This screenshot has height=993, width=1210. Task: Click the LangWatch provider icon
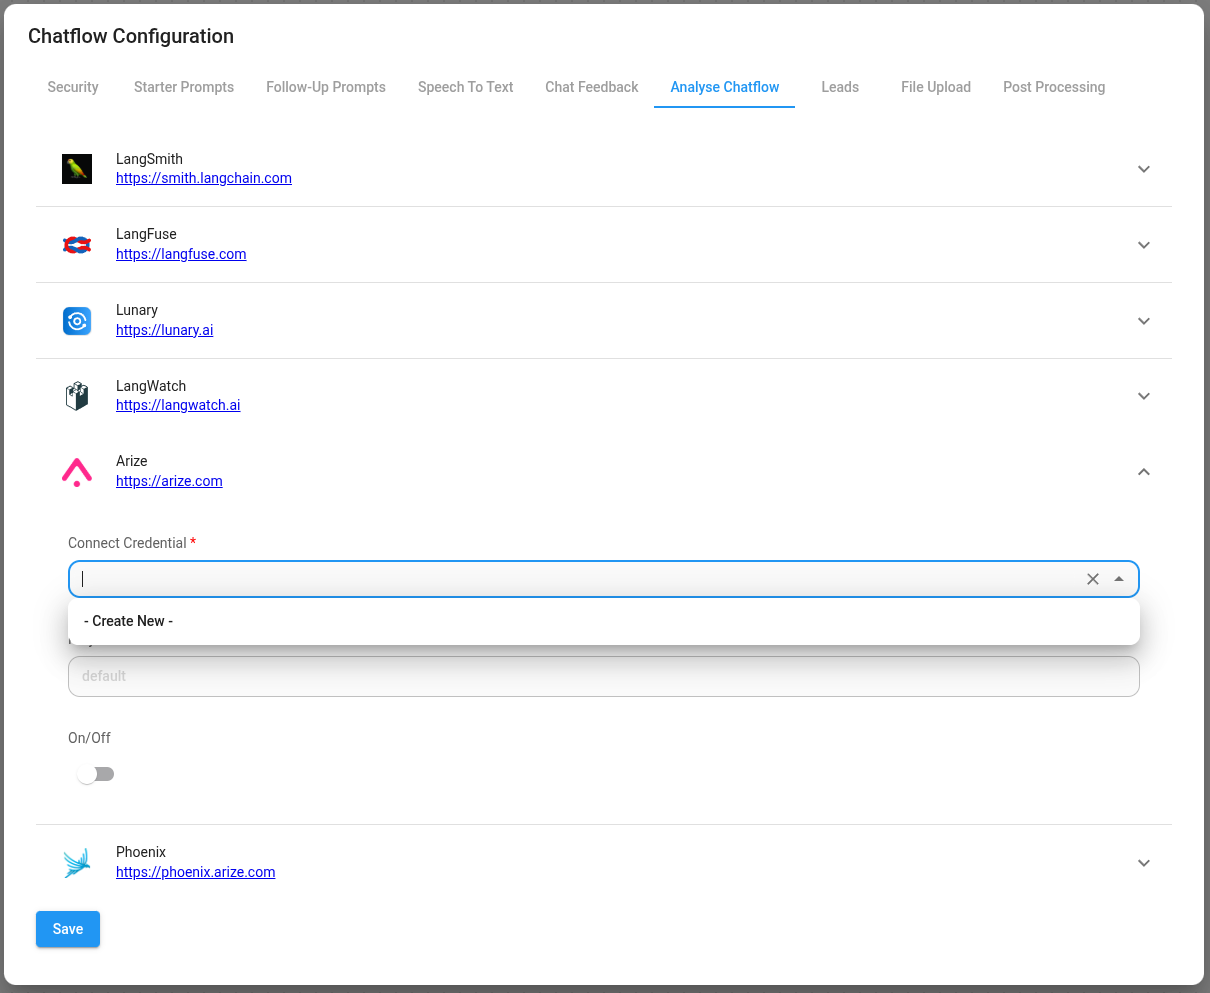(77, 395)
